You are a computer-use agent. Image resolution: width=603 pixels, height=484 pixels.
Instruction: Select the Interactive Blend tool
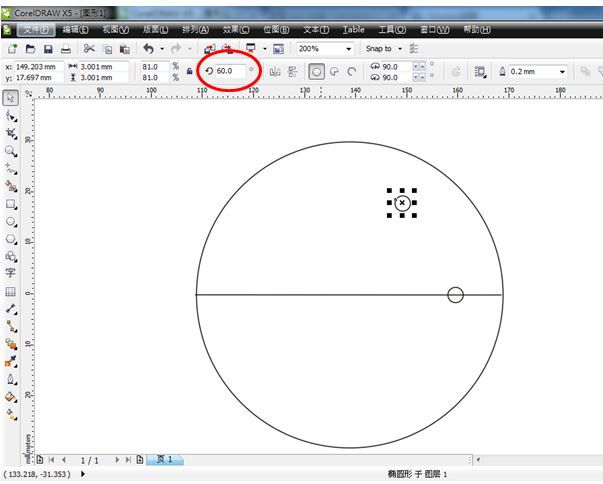click(x=11, y=344)
